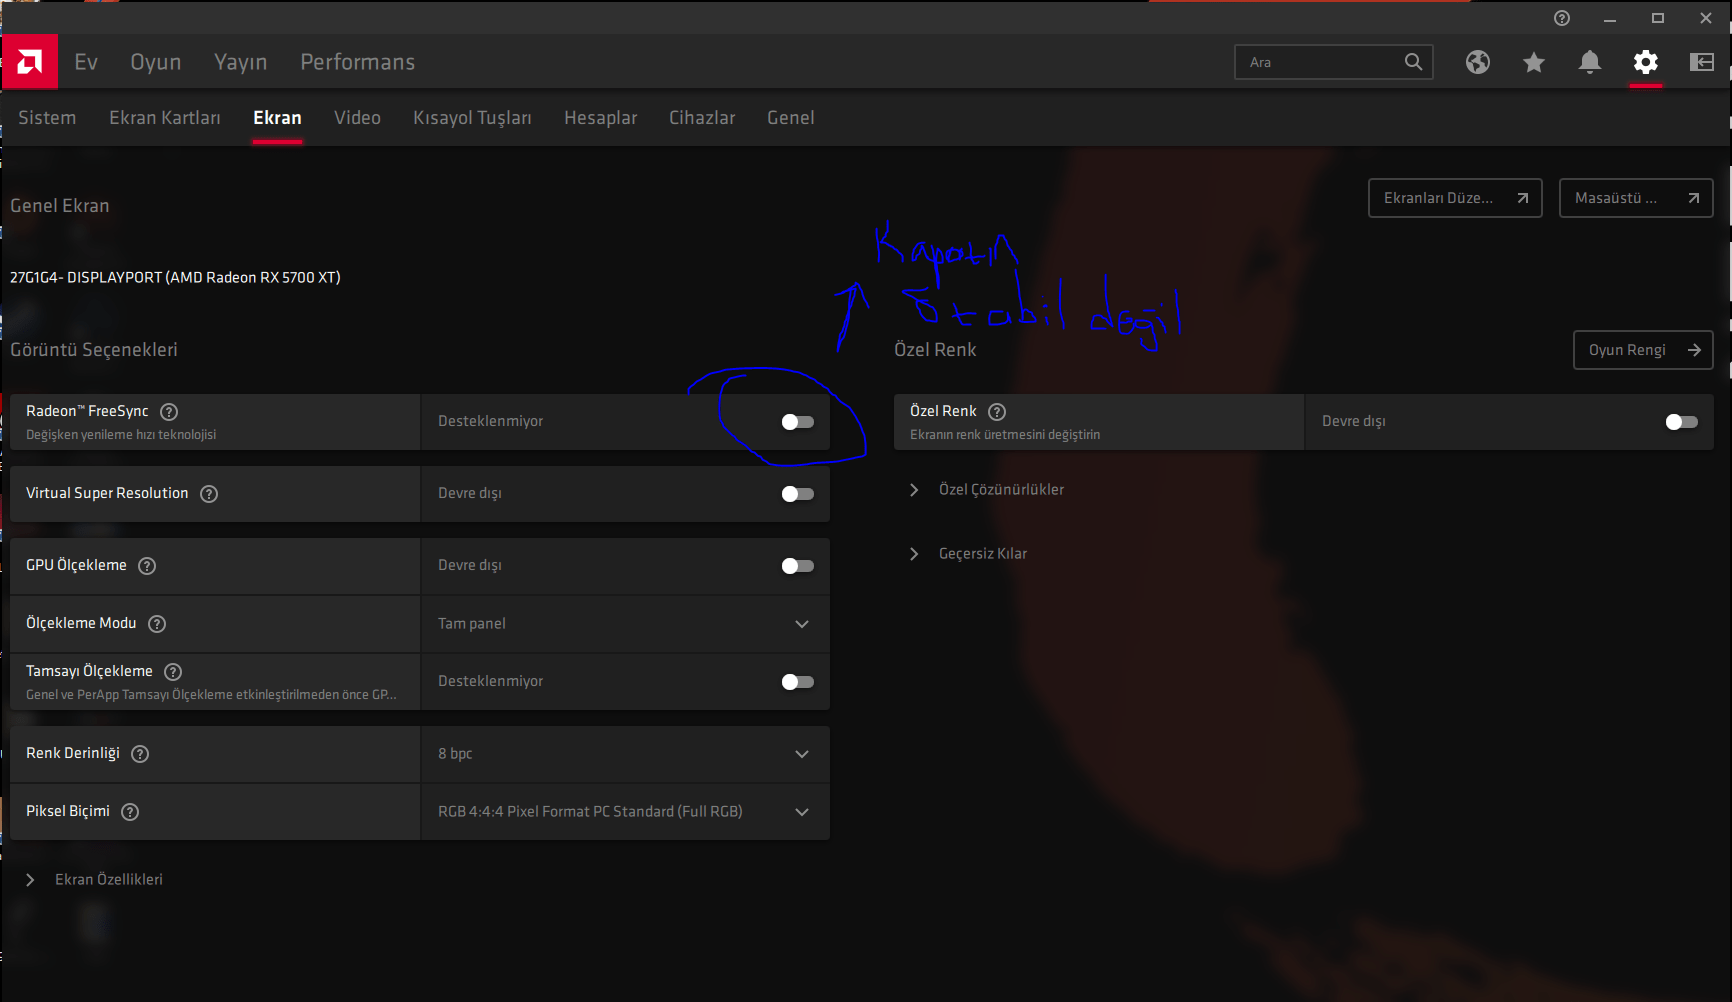Switch to Sistem tab
The height and width of the screenshot is (1002, 1732).
47,118
